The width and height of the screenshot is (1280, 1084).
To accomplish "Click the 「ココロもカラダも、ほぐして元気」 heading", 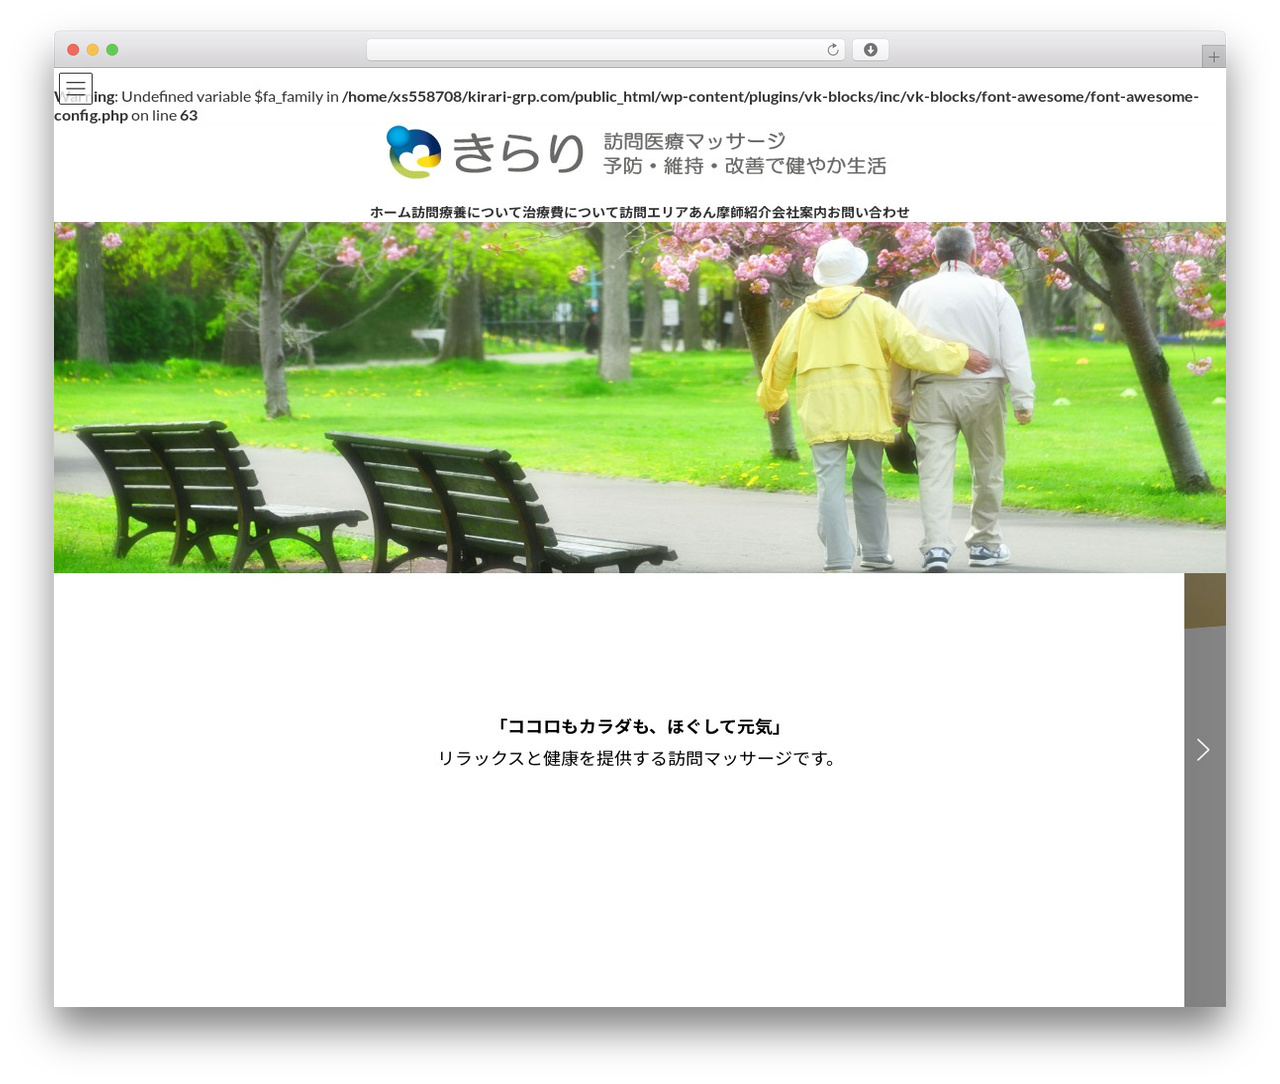I will (640, 726).
